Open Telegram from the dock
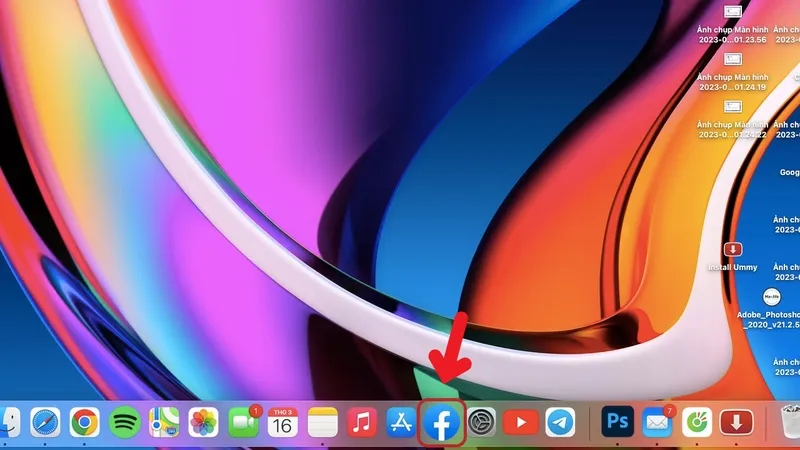Viewport: 800px width, 450px height. [560, 423]
